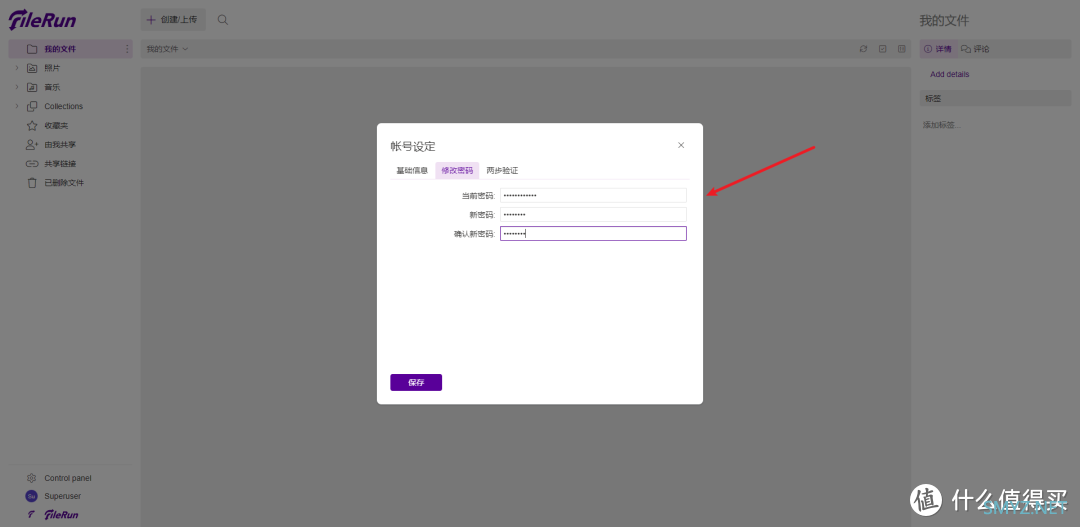Click the 已删除文件 text label
Screen dimensions: 1080x527
pos(64,183)
